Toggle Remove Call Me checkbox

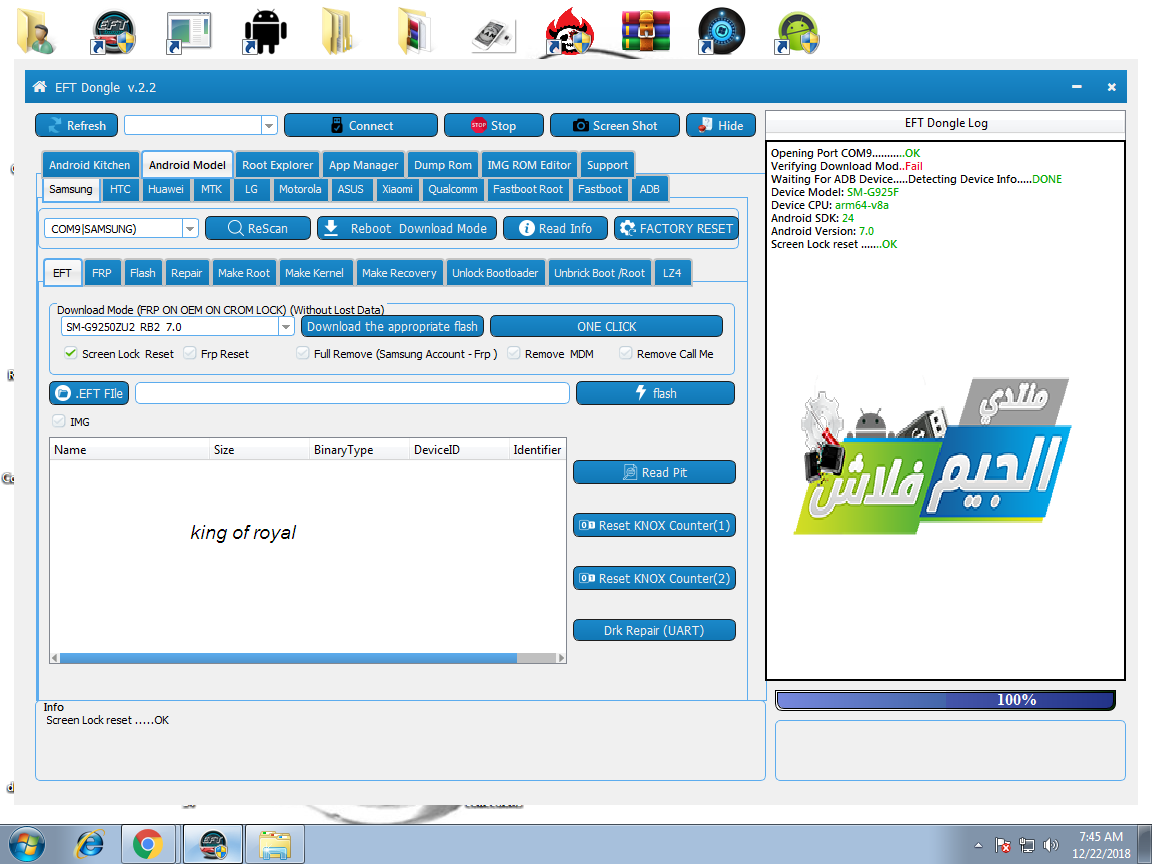[x=626, y=353]
